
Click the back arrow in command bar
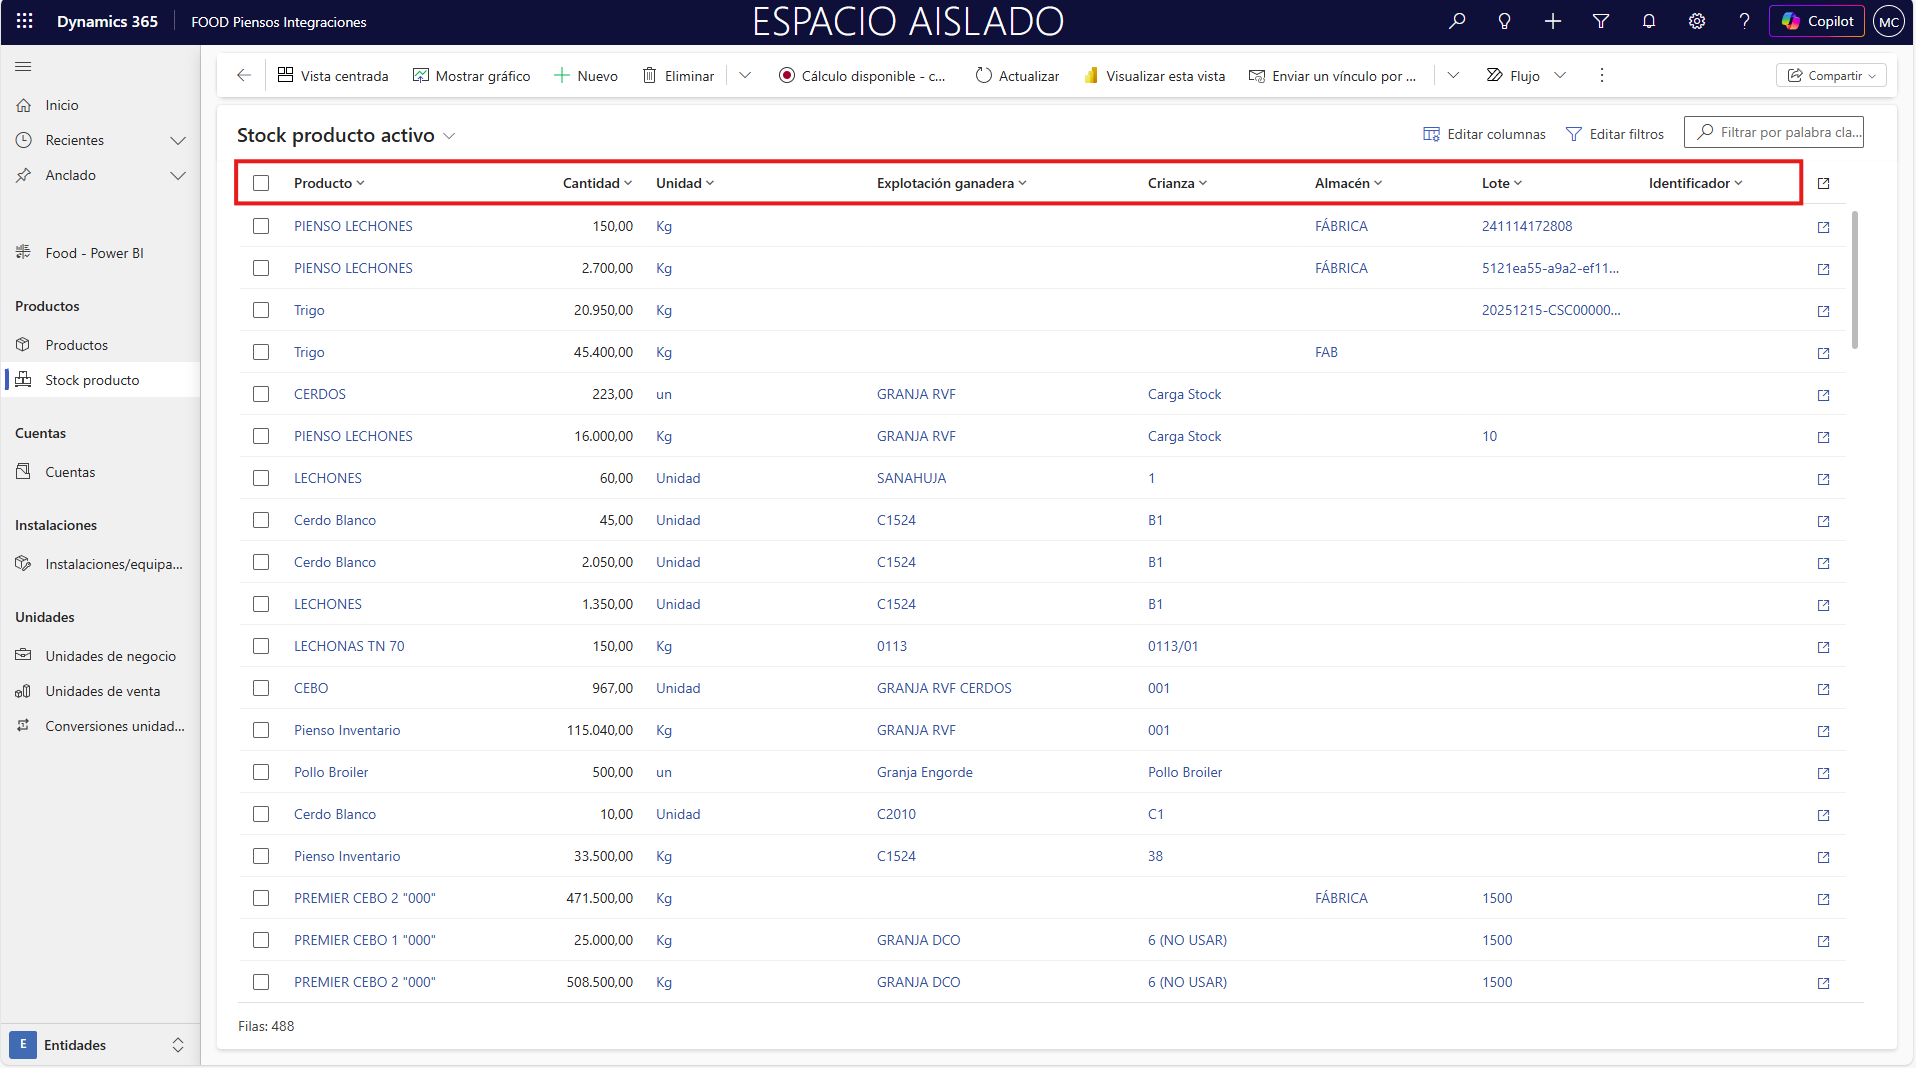(x=244, y=76)
